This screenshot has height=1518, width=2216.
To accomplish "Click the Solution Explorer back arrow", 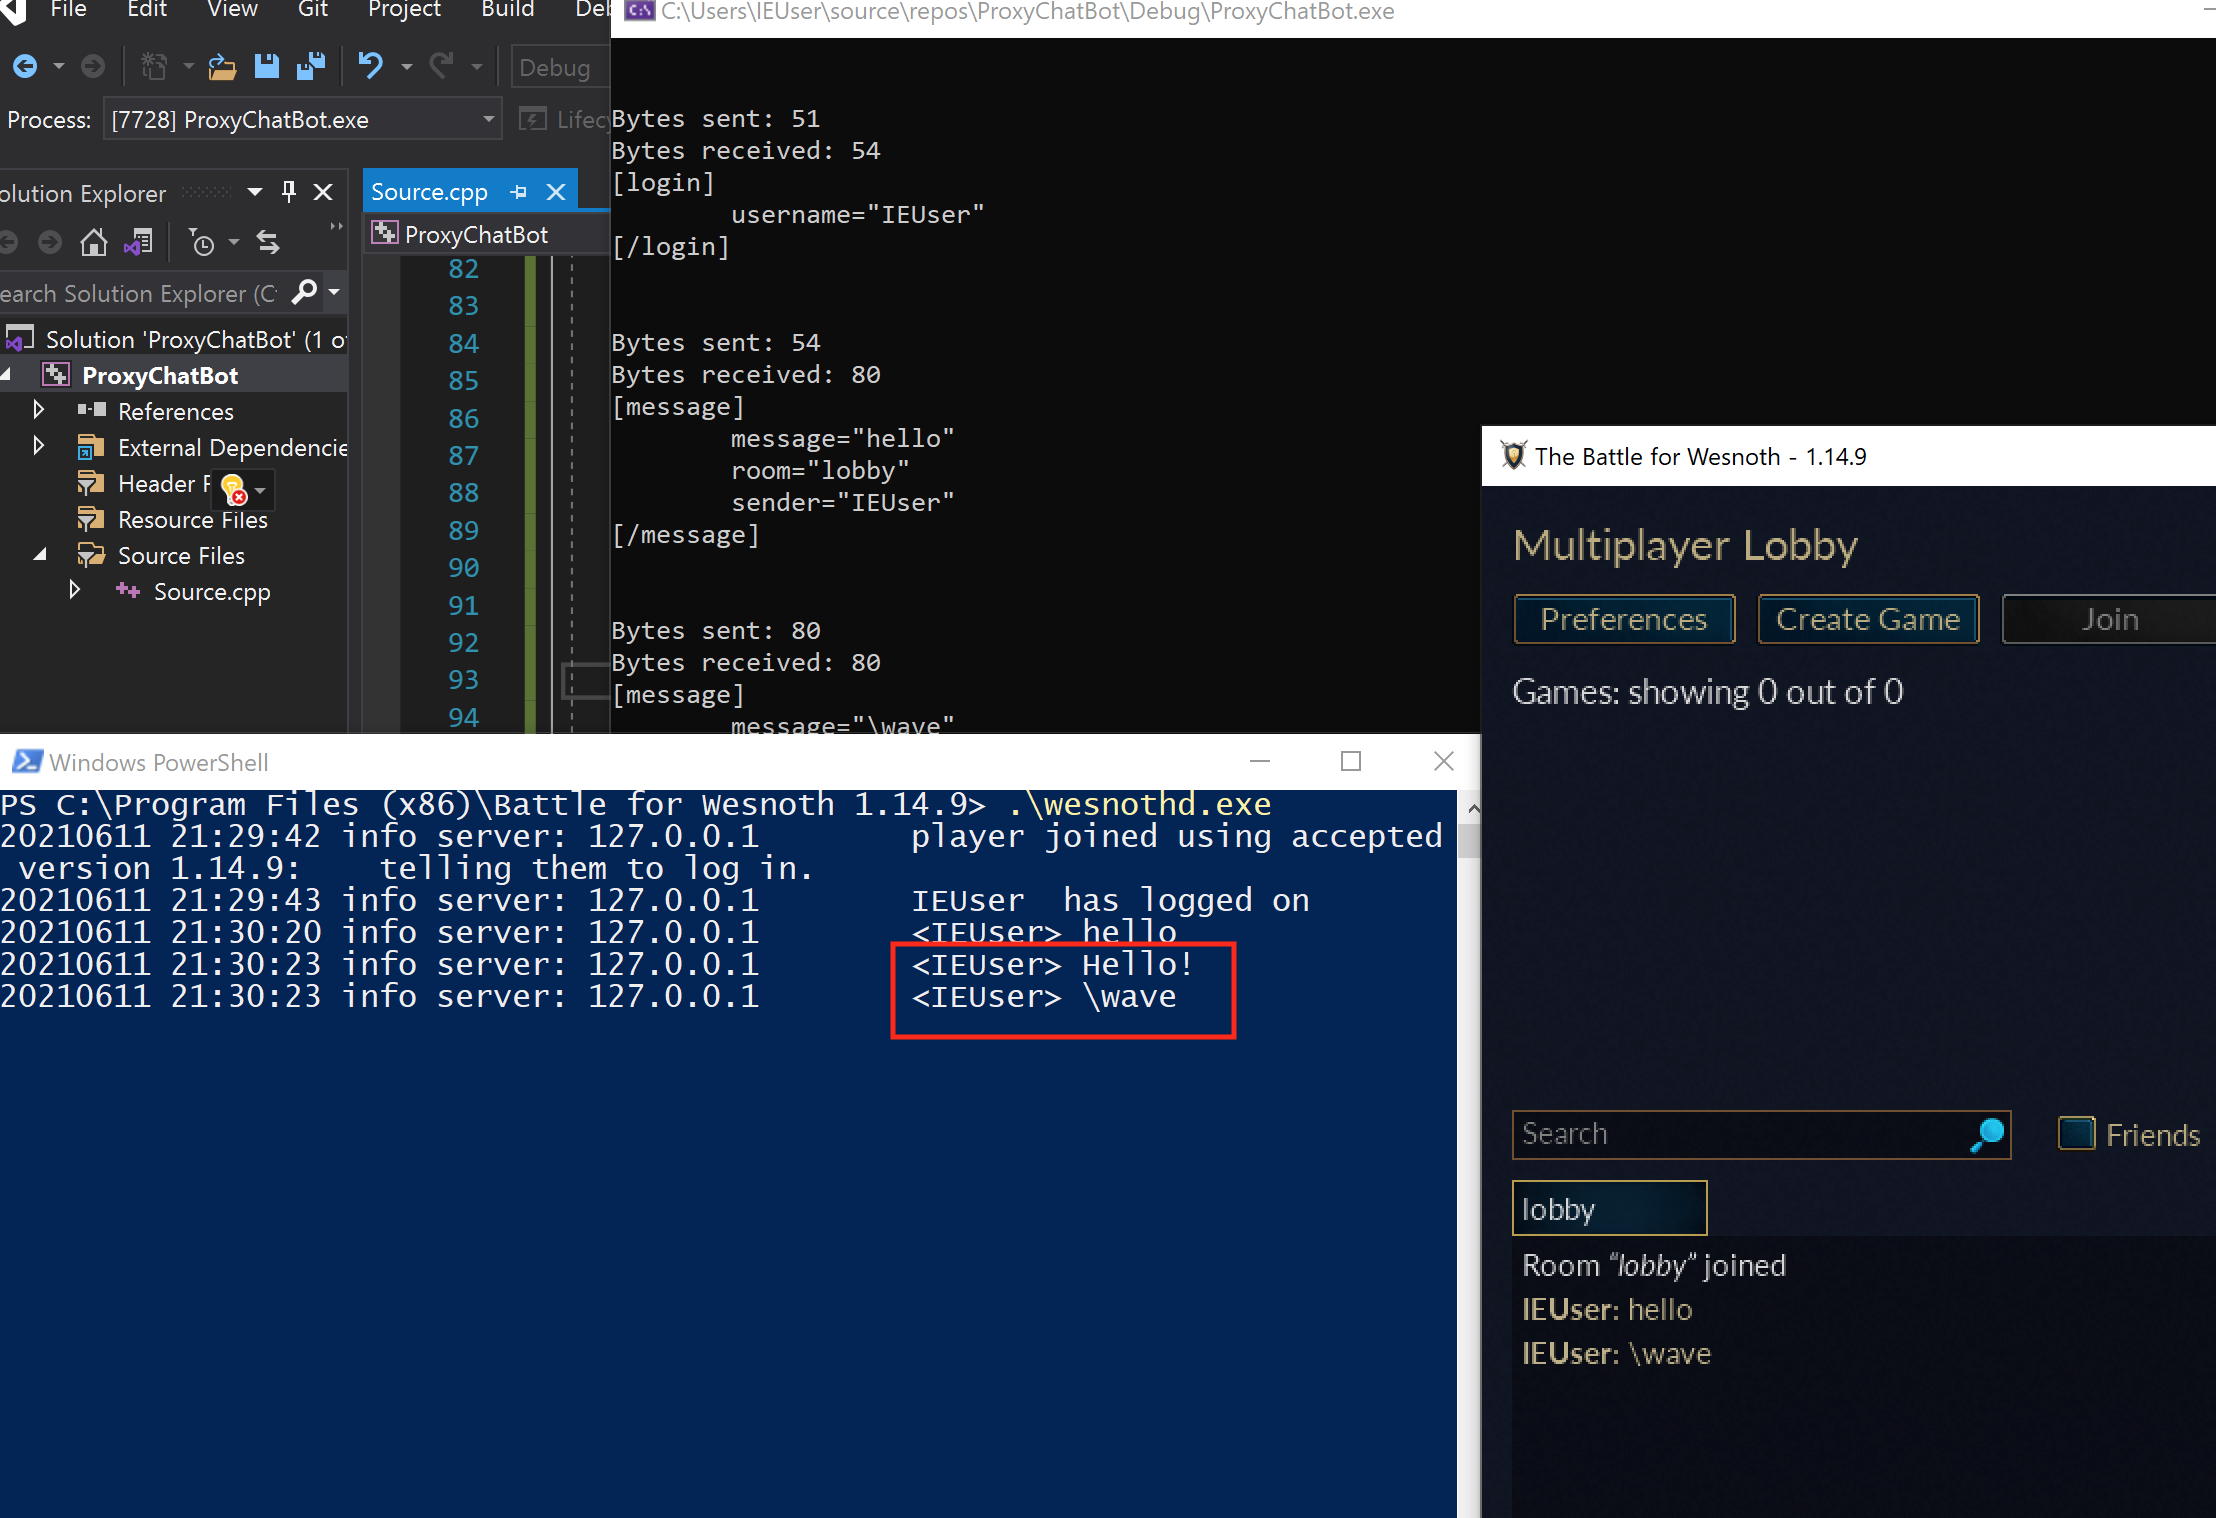I will [x=8, y=242].
